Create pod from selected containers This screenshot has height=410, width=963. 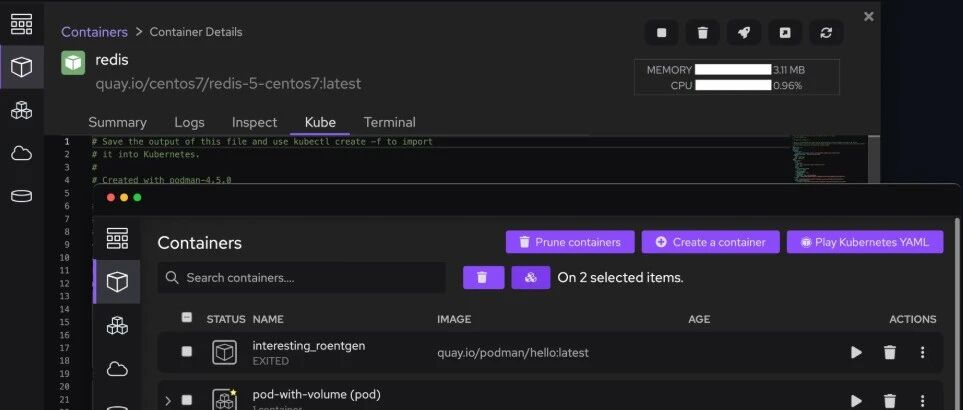[x=531, y=277]
